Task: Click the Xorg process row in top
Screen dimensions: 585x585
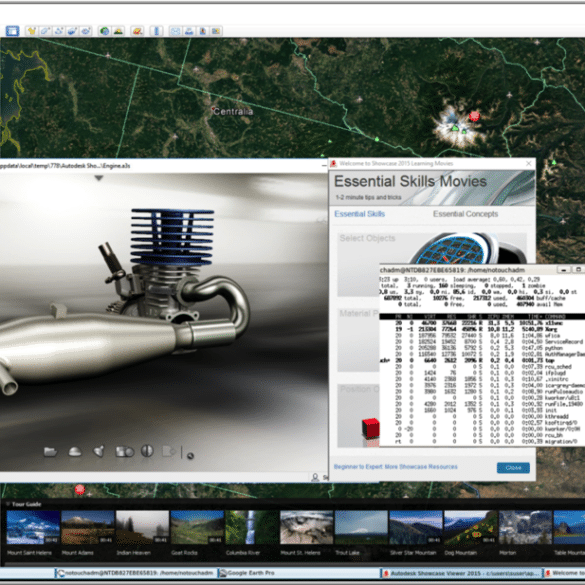Action: (482, 329)
